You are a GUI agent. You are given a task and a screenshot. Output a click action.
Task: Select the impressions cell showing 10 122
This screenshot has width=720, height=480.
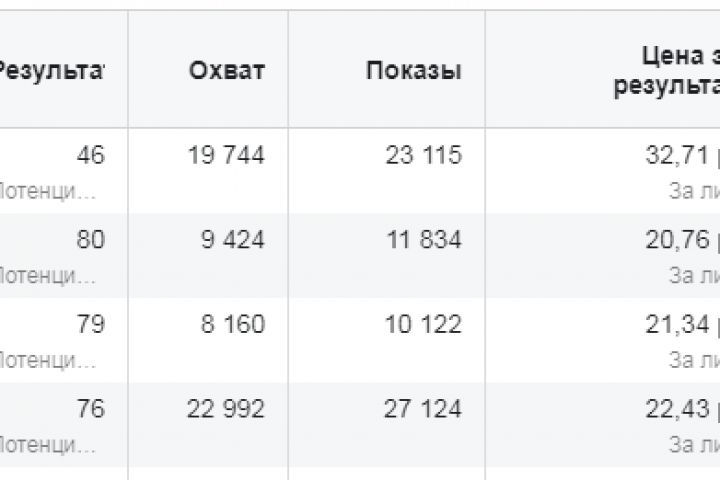coord(424,324)
